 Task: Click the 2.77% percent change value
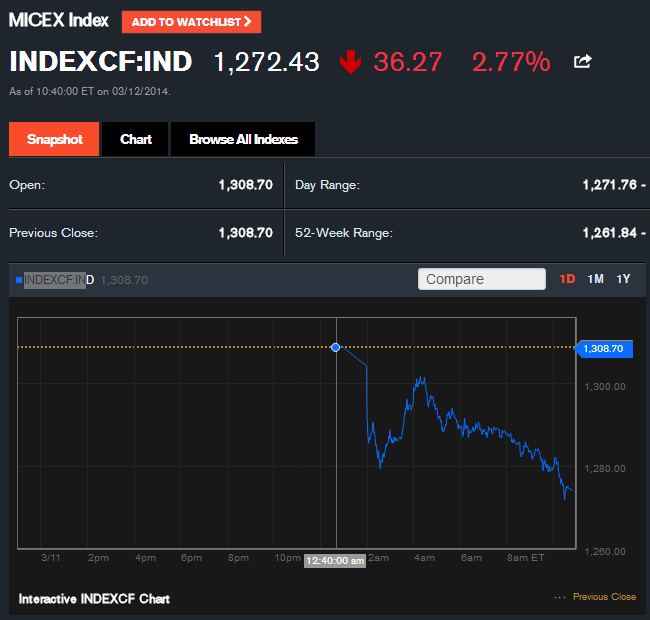tap(510, 62)
